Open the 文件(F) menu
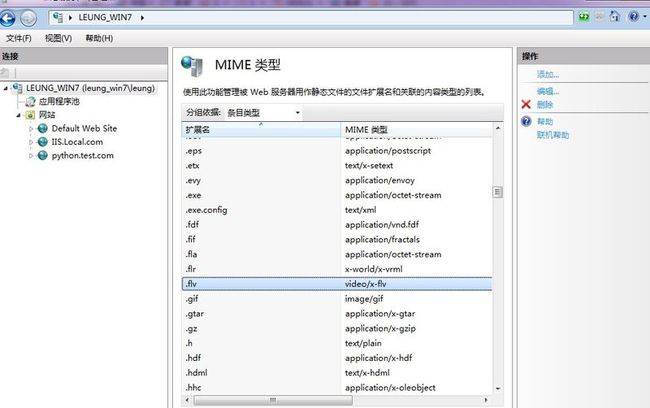650x408 pixels. [19, 38]
